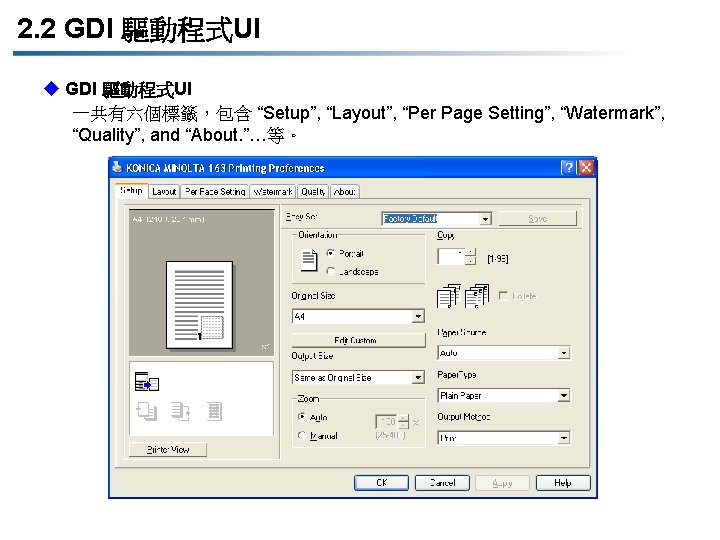This screenshot has width=720, height=540.
Task: Open the Per Page Setting tab
Action: tap(215, 192)
